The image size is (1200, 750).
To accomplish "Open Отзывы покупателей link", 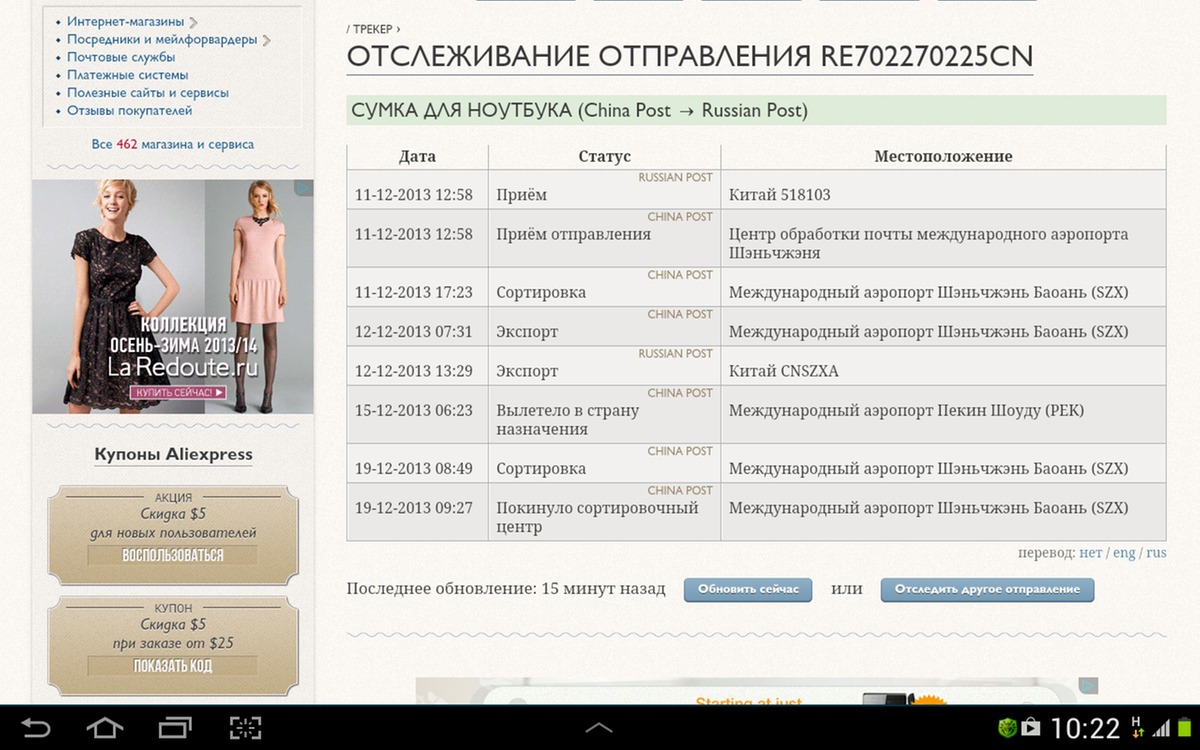I will tap(129, 111).
